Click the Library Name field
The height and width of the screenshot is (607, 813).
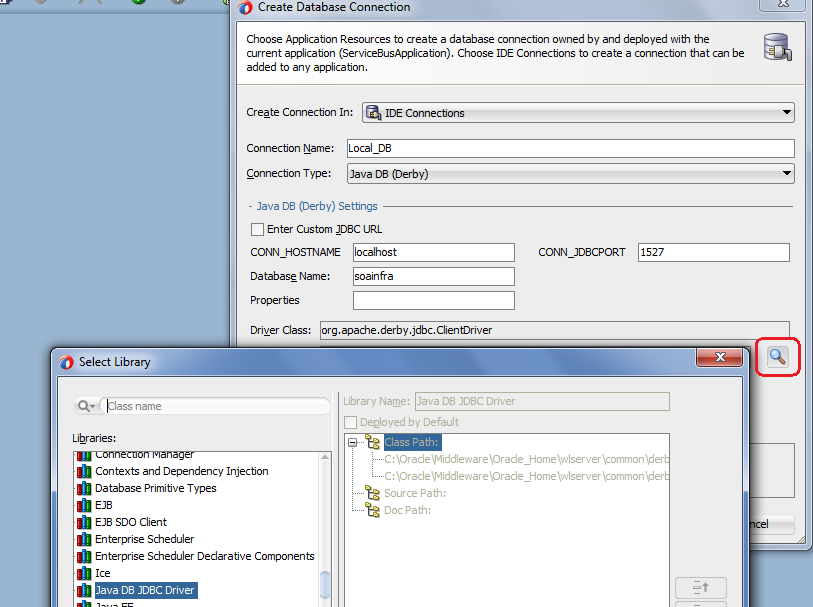(x=542, y=401)
